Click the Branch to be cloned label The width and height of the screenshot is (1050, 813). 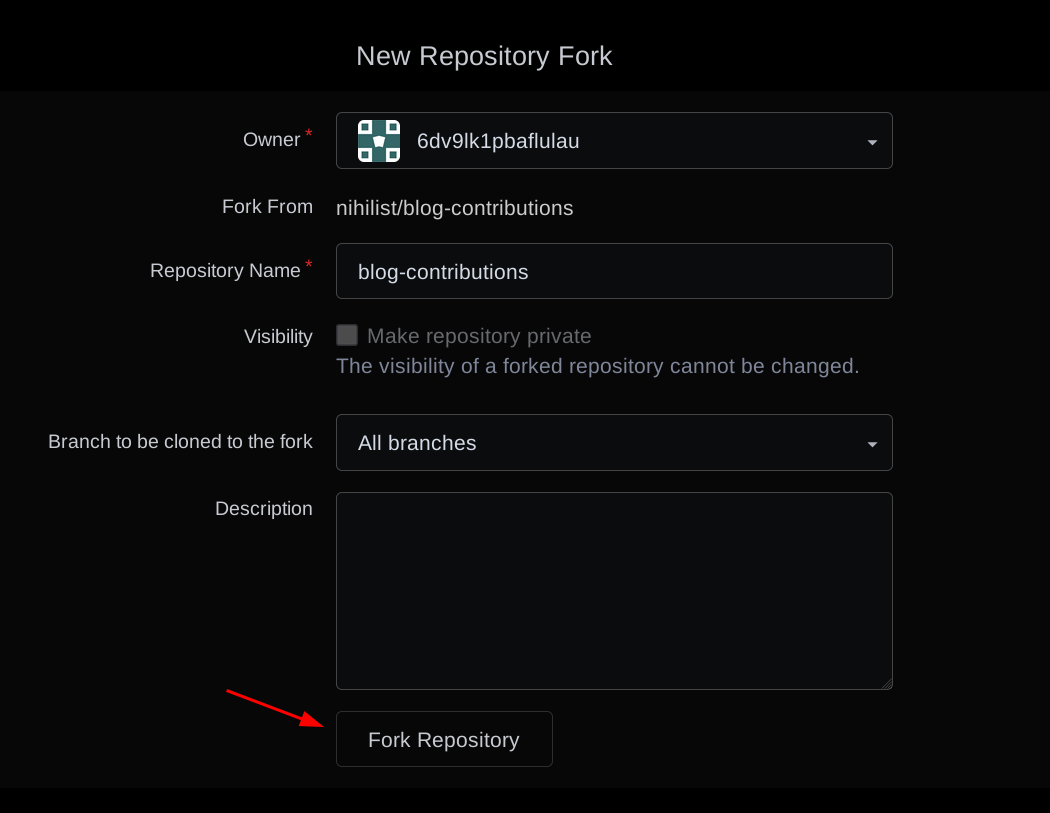[x=180, y=442]
